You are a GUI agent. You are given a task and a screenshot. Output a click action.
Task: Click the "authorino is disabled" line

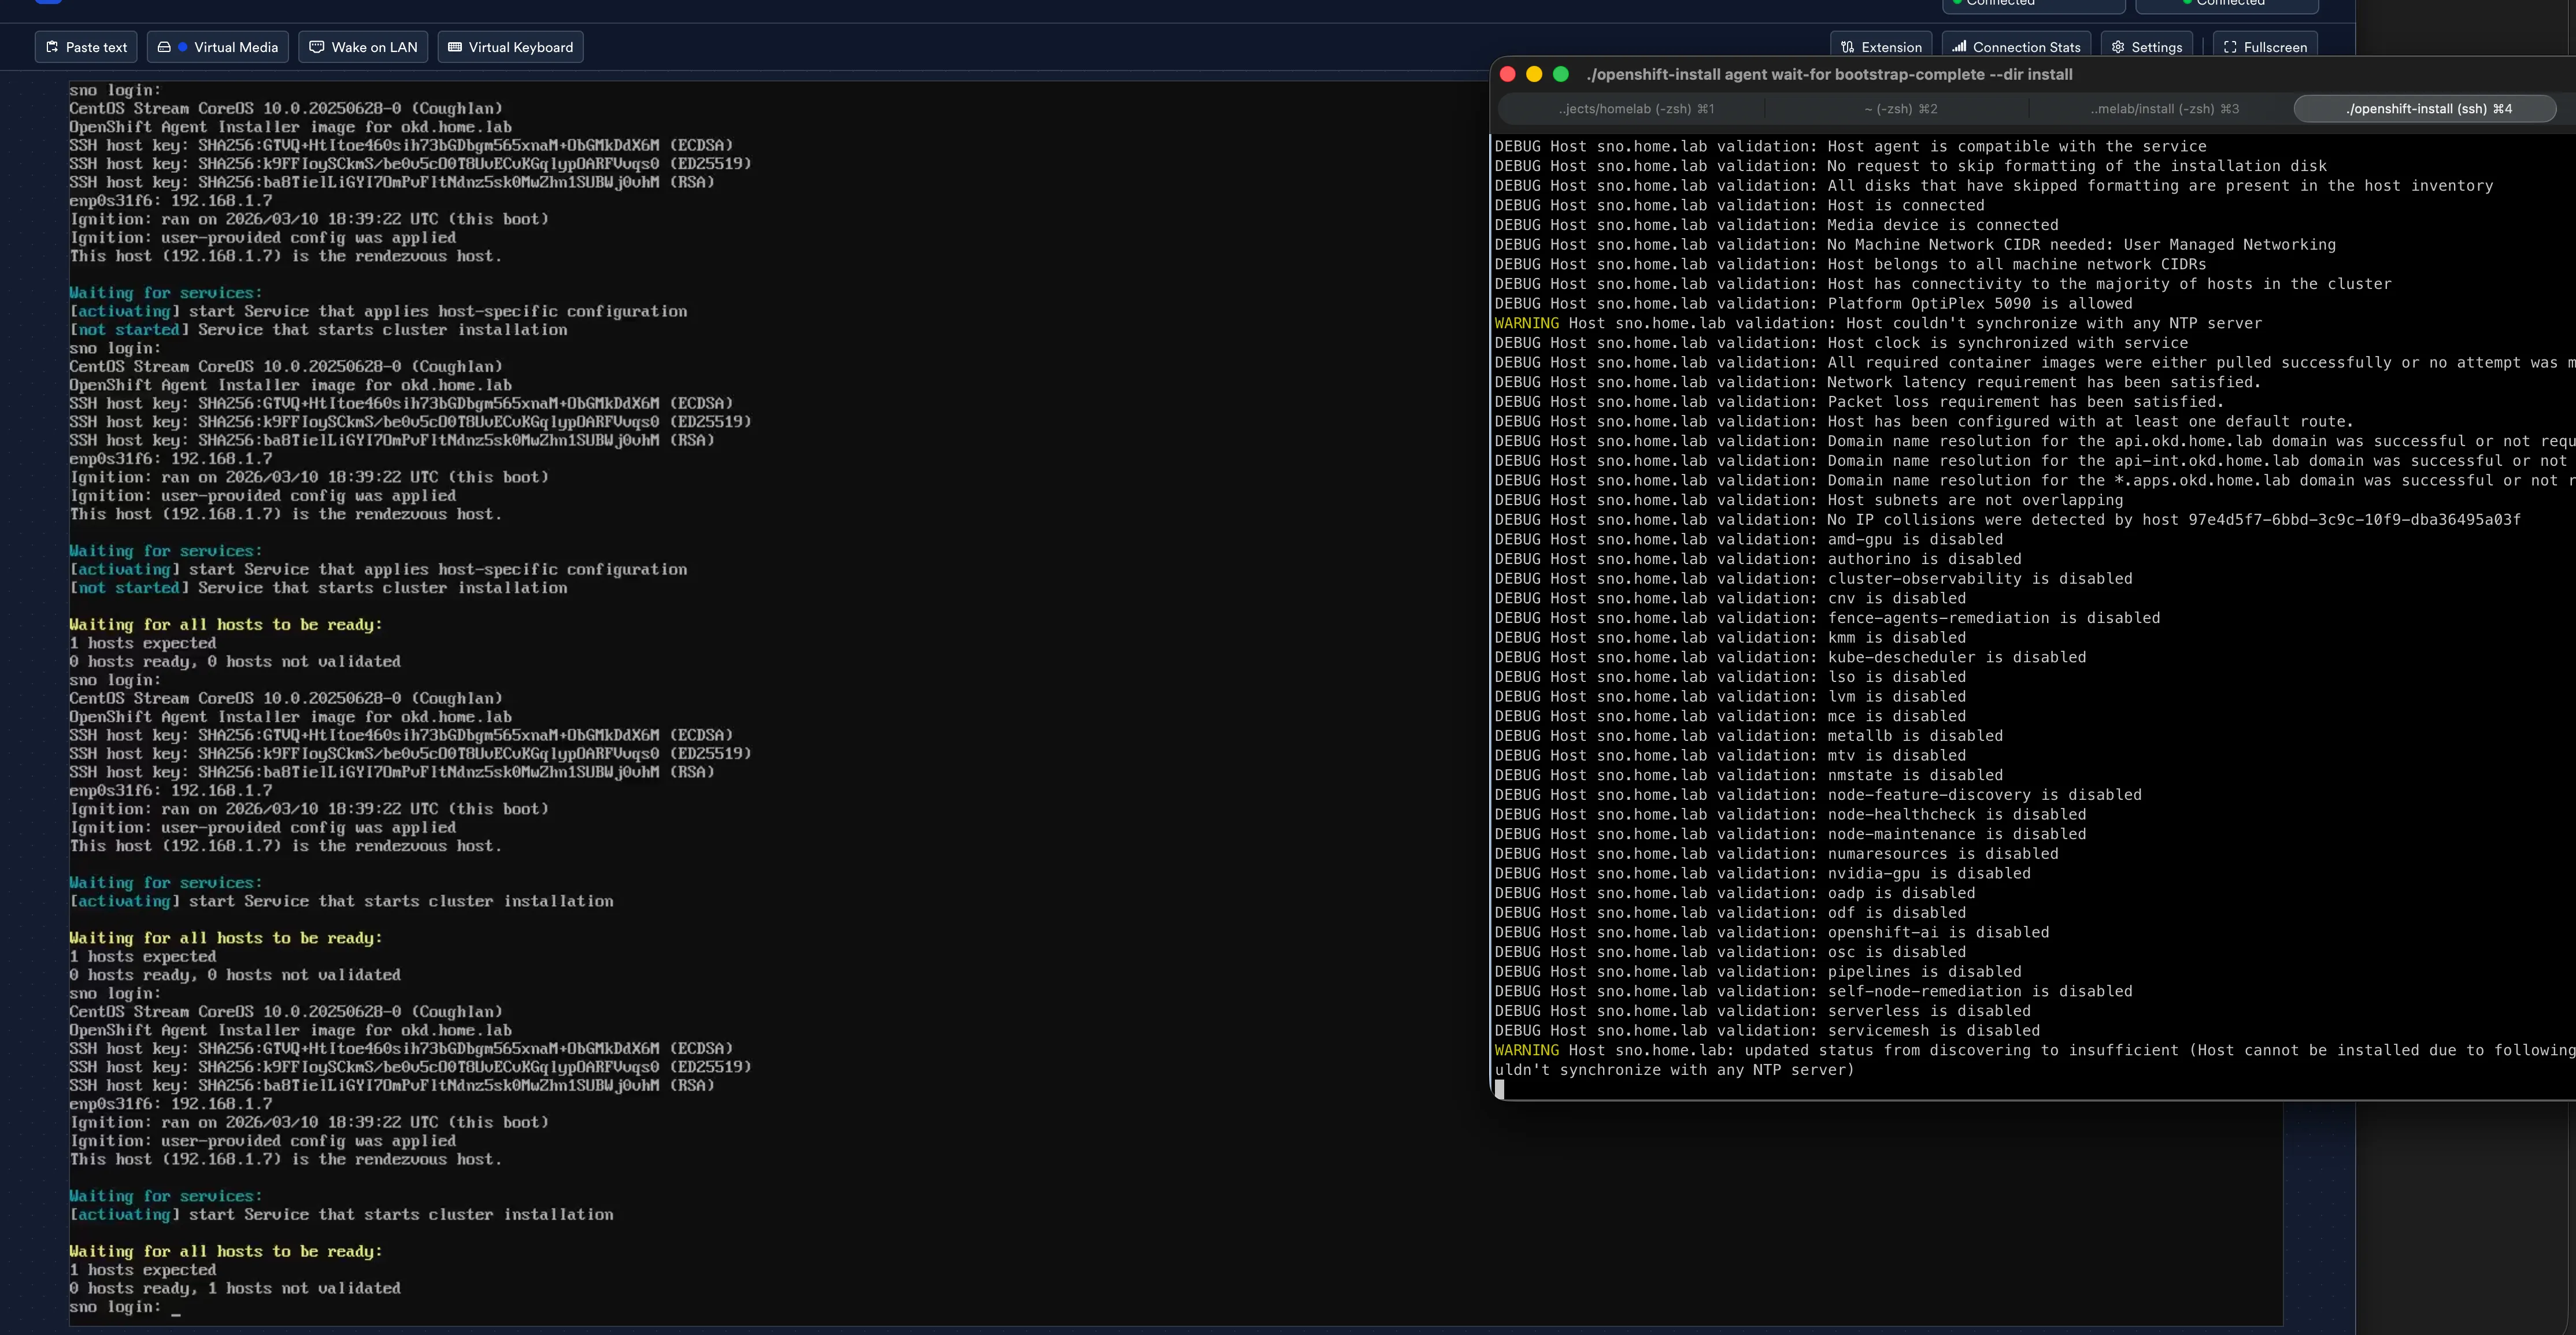tap(1758, 559)
